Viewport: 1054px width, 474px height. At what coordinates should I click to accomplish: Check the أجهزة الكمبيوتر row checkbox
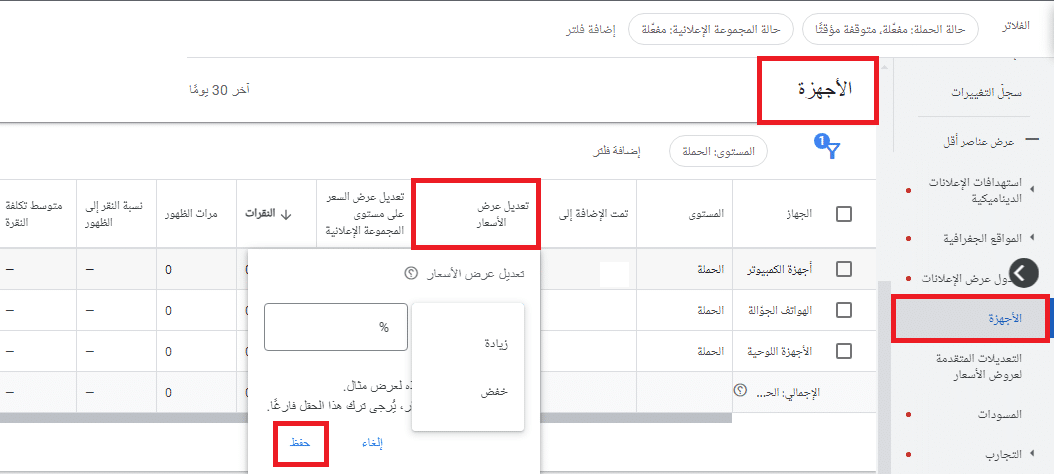pyautogui.click(x=844, y=270)
